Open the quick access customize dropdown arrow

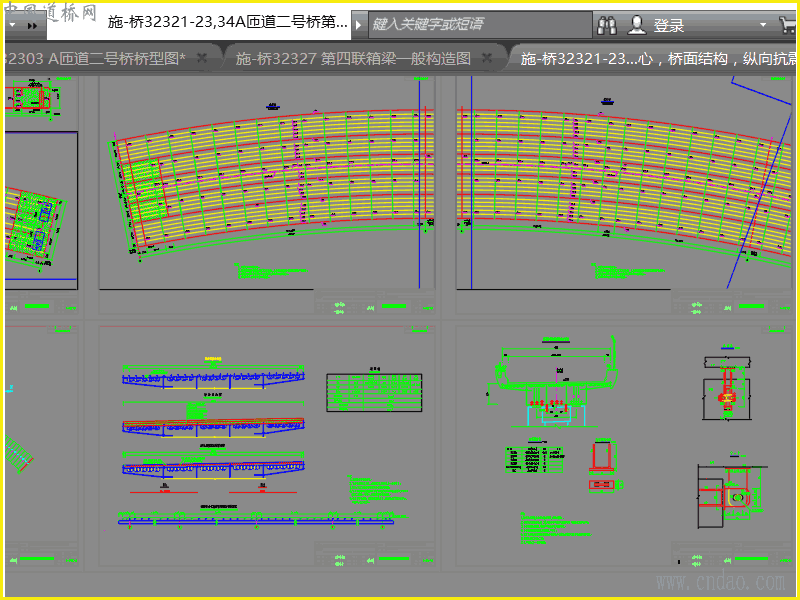[x=12, y=25]
